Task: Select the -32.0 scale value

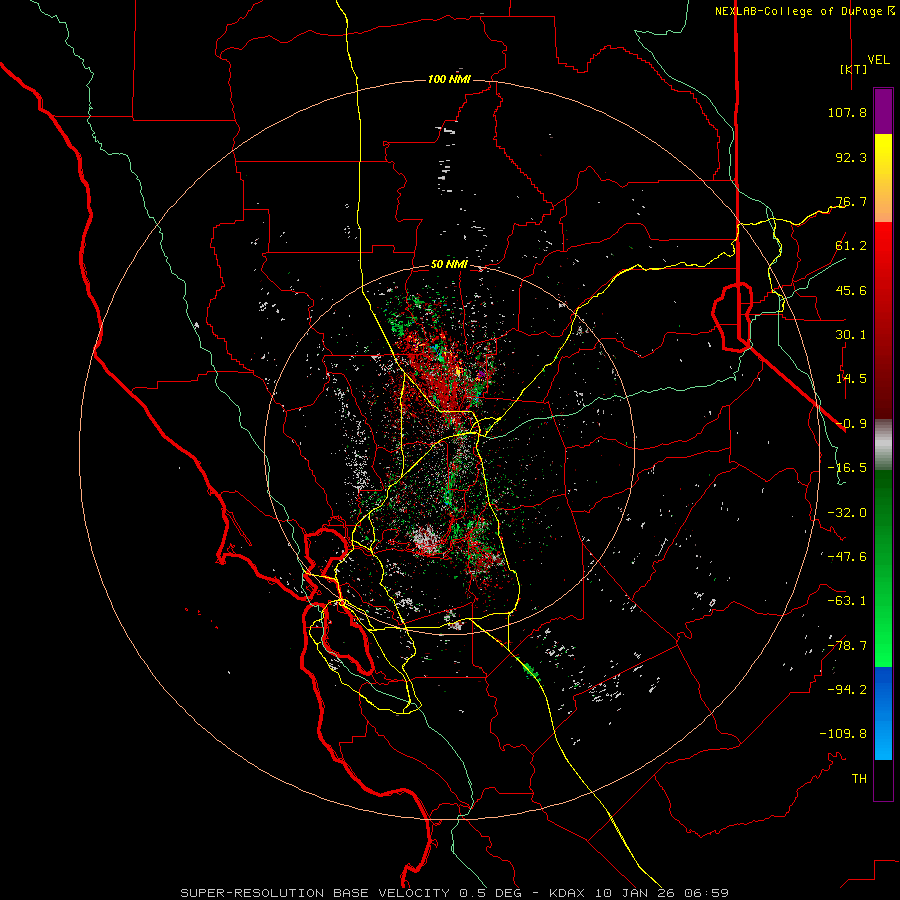Action: pyautogui.click(x=847, y=513)
